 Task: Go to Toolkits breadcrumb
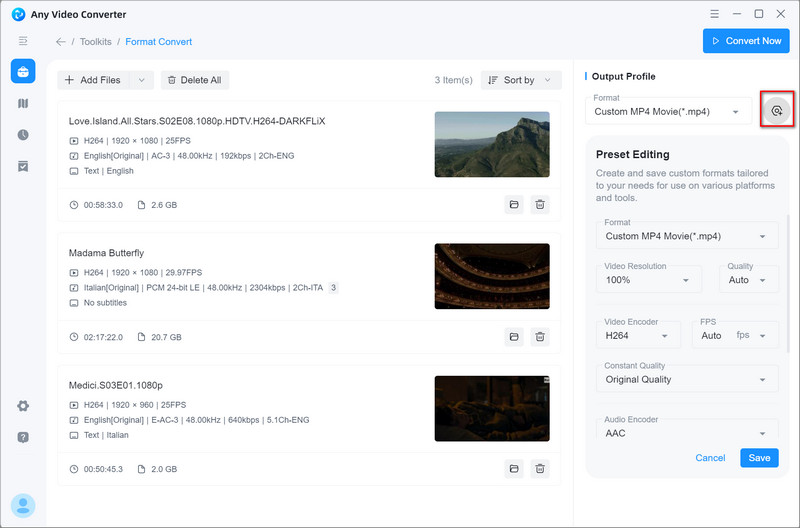click(x=96, y=42)
